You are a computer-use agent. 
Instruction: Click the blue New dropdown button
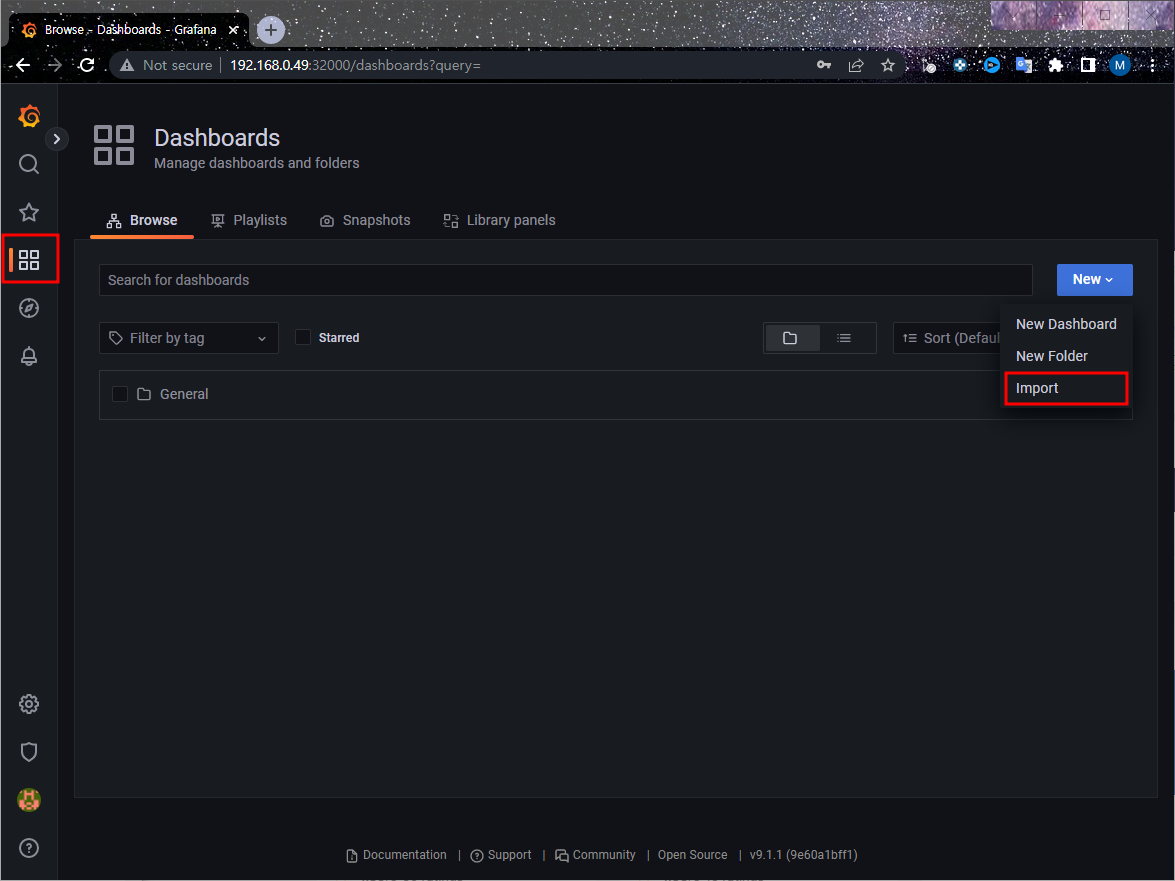coord(1094,279)
